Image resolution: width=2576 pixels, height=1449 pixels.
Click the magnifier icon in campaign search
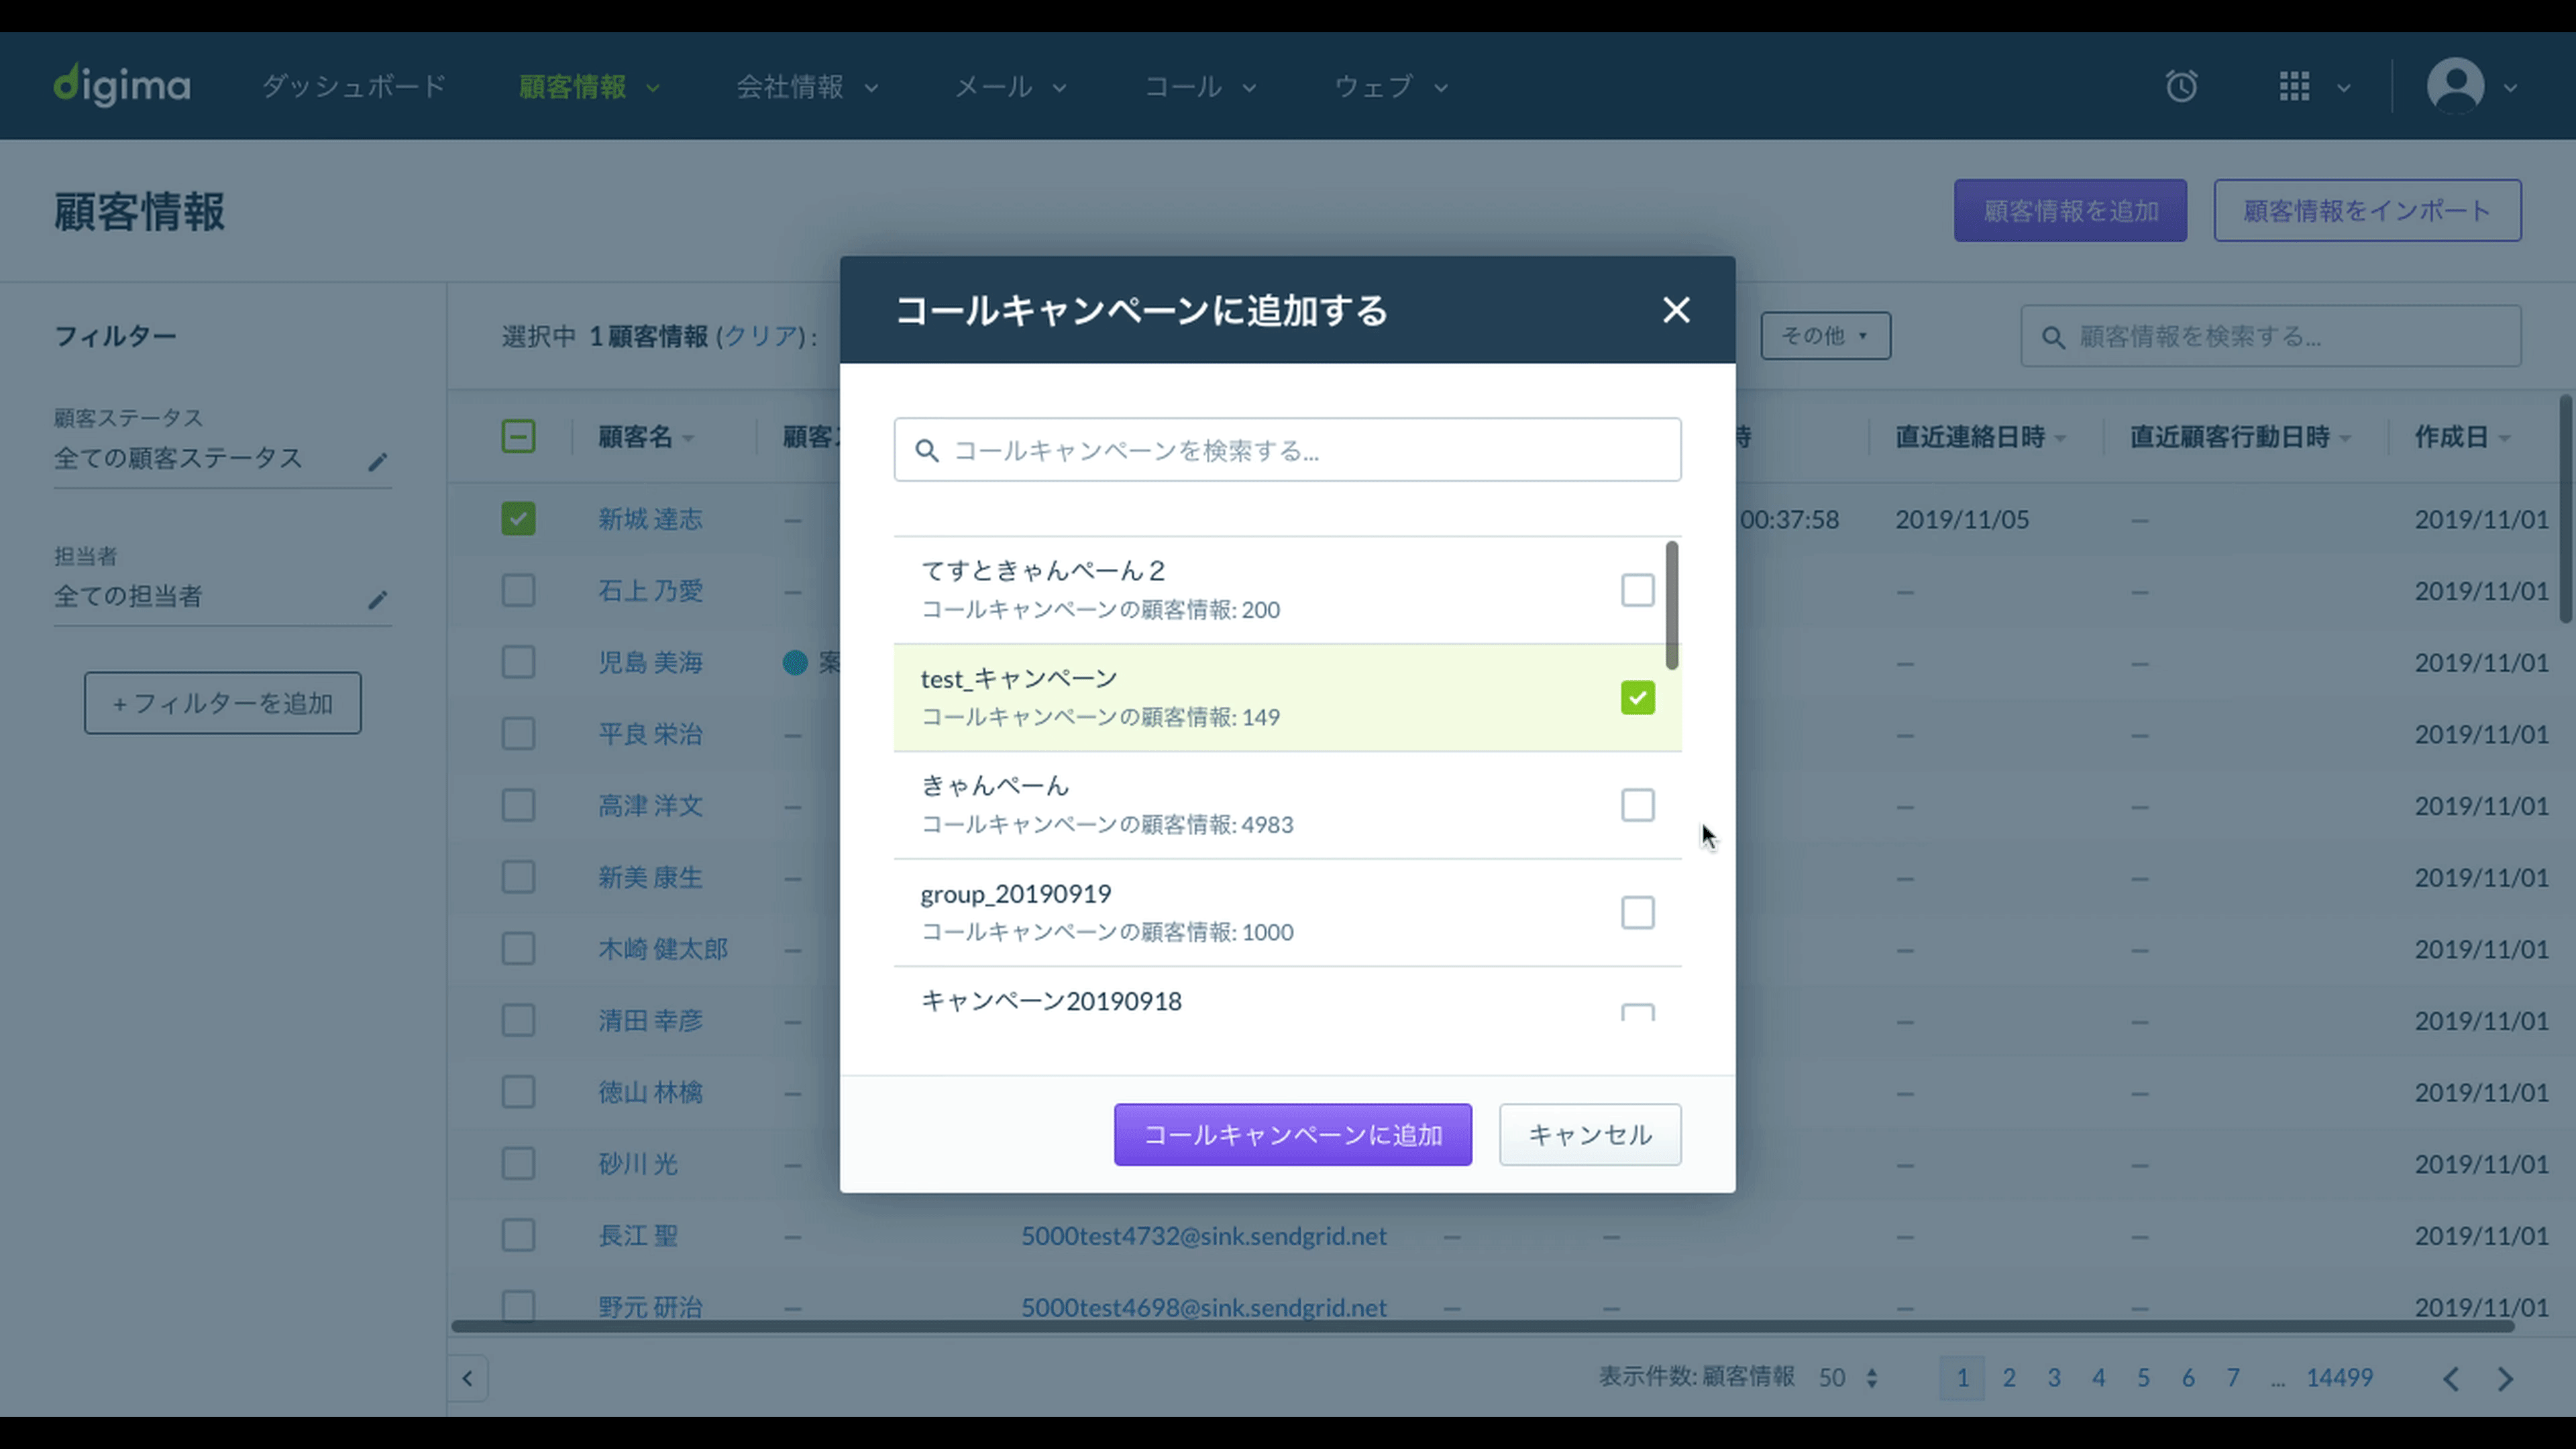(927, 451)
